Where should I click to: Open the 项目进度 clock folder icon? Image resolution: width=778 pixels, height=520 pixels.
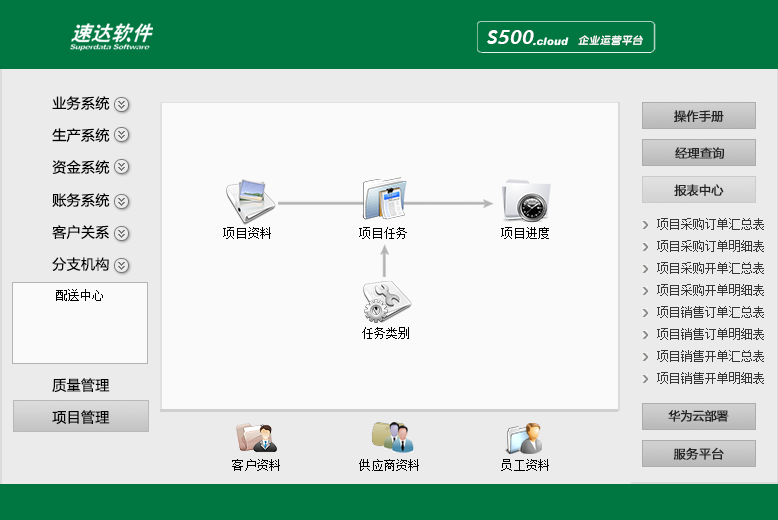point(526,200)
